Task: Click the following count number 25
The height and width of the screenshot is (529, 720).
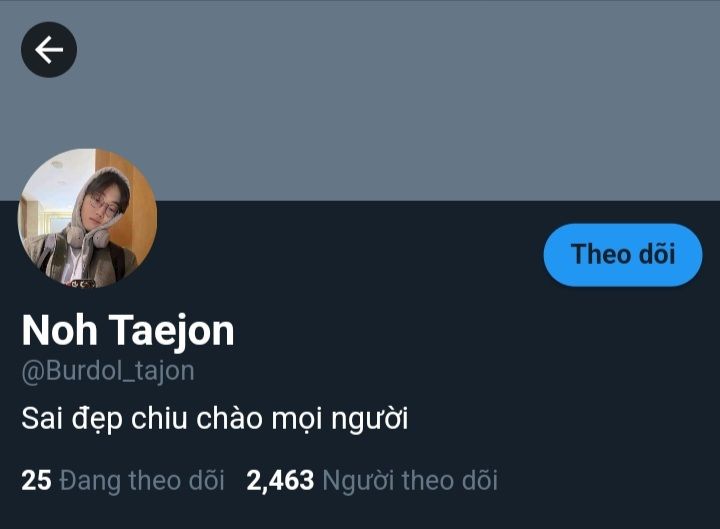Action: pyautogui.click(x=36, y=480)
